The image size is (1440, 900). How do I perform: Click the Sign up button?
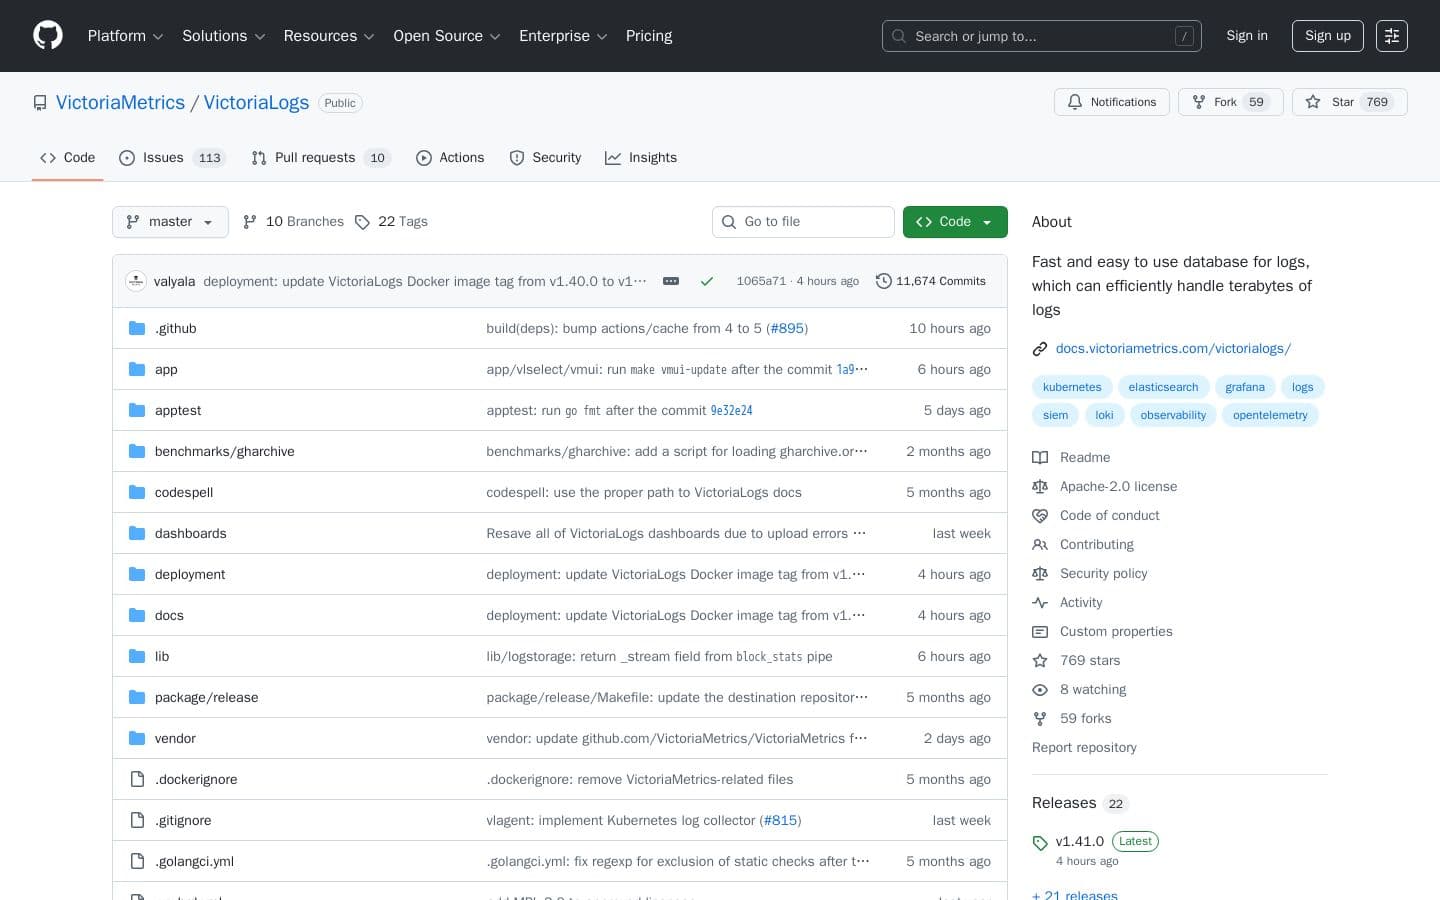[1327, 36]
